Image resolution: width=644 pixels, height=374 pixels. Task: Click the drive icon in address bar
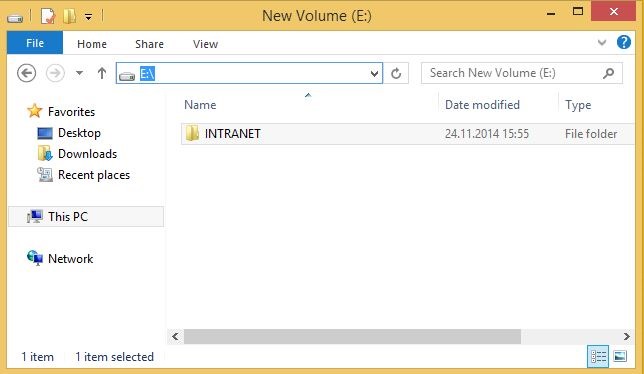click(127, 76)
